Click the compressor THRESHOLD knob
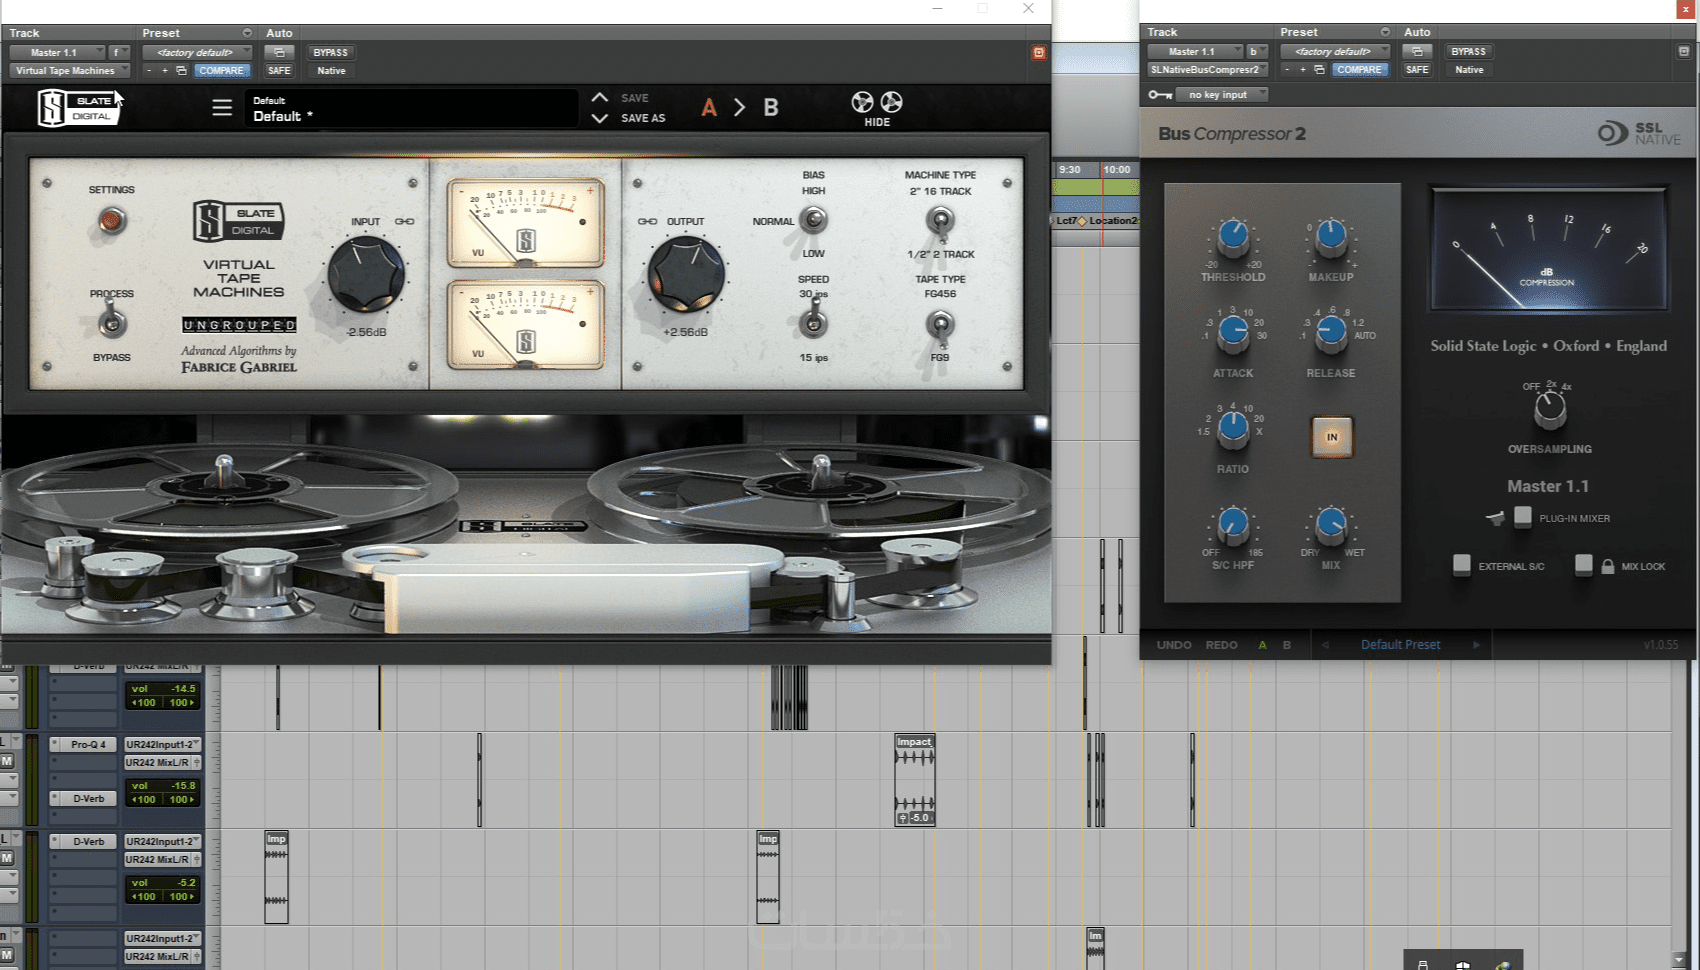Image resolution: width=1700 pixels, height=970 pixels. coord(1233,237)
